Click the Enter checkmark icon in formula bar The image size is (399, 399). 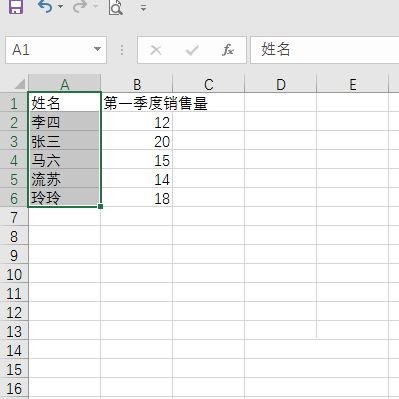[192, 50]
